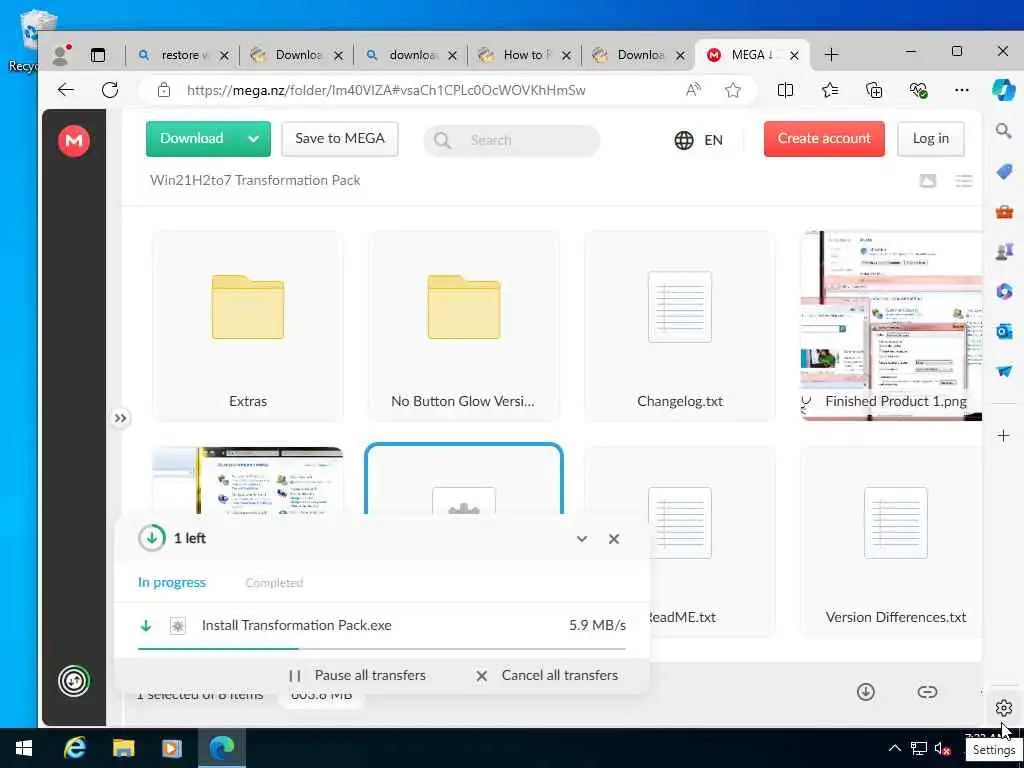Click the Log in button
Image resolution: width=1024 pixels, height=768 pixels.
931,138
